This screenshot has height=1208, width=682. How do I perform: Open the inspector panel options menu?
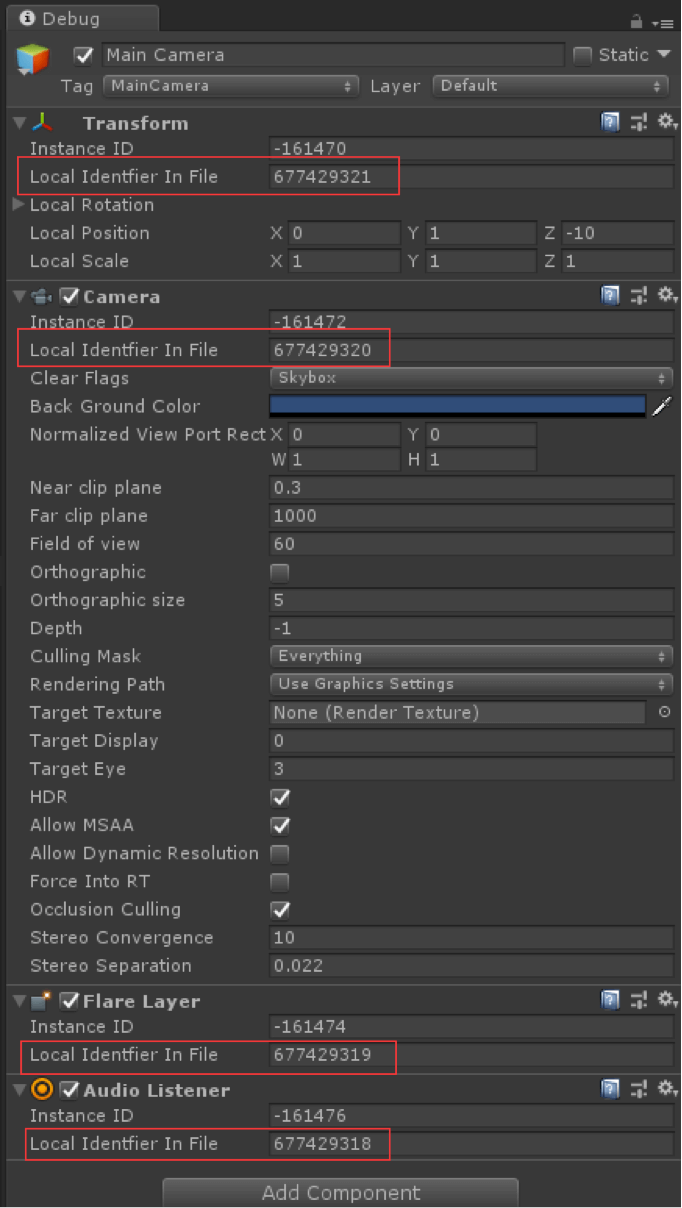tap(663, 22)
